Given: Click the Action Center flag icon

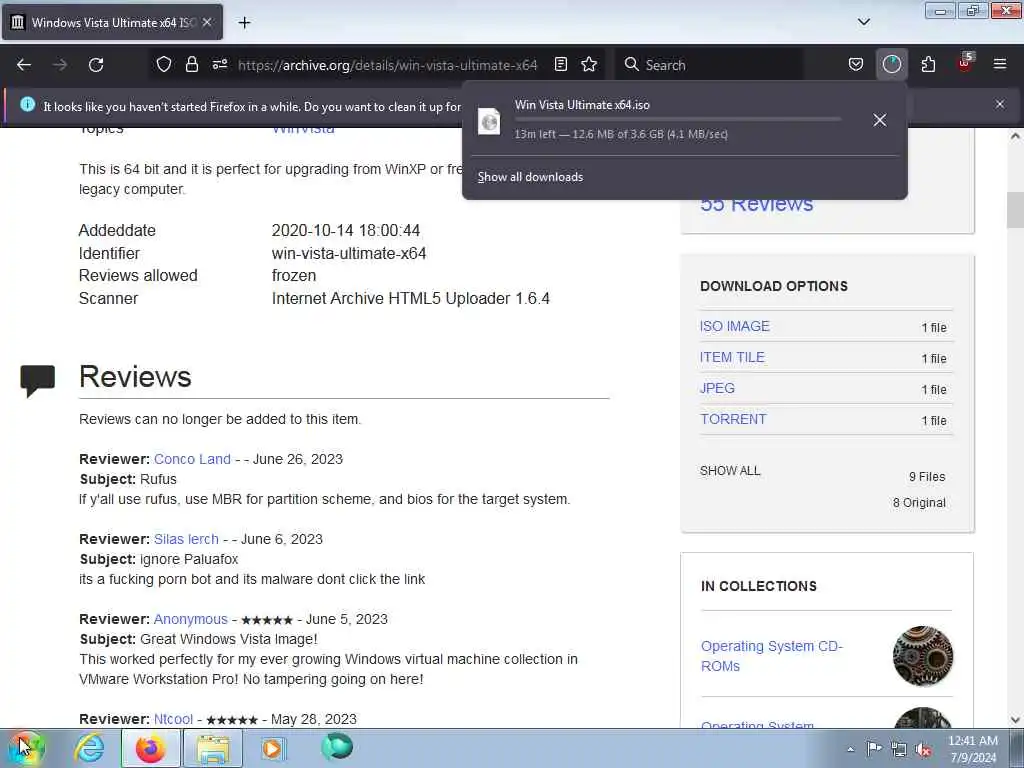Looking at the screenshot, I should tap(874, 748).
